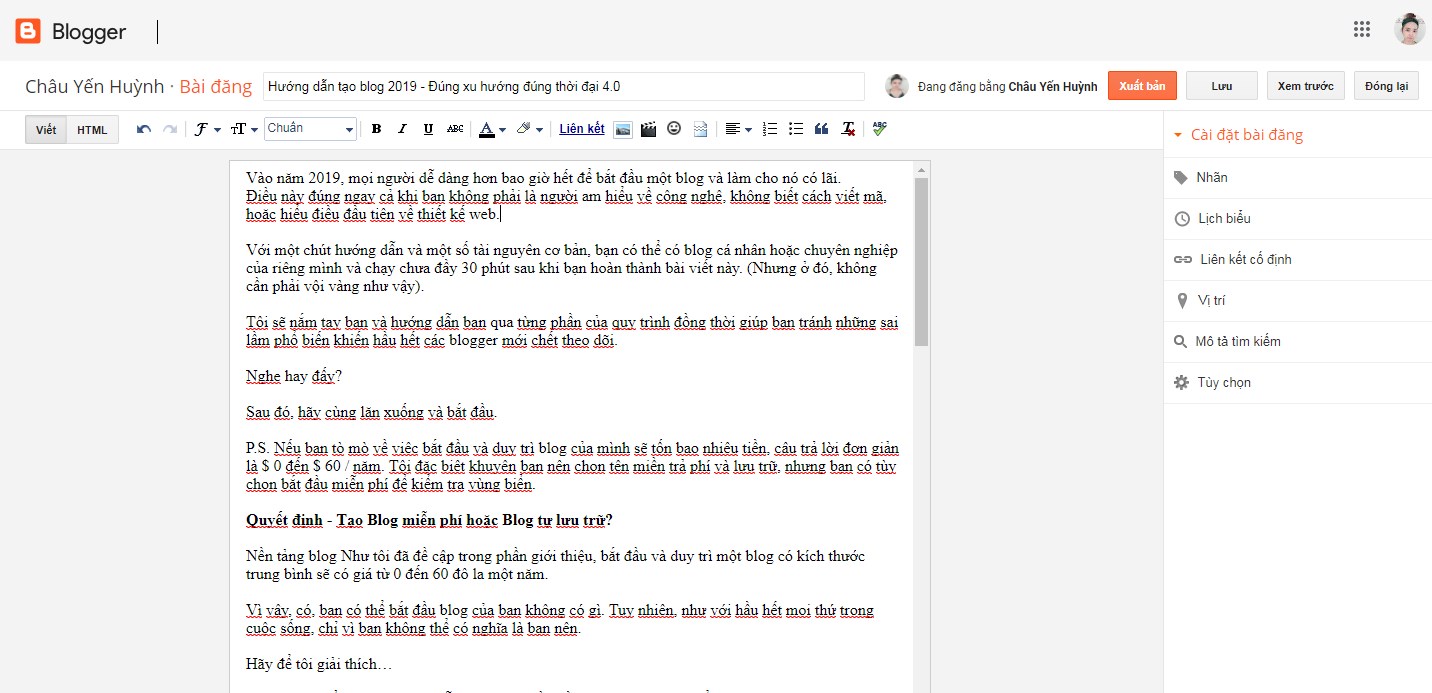Open the Chuẩn paragraph style dropdown
The image size is (1432, 693).
tap(310, 129)
